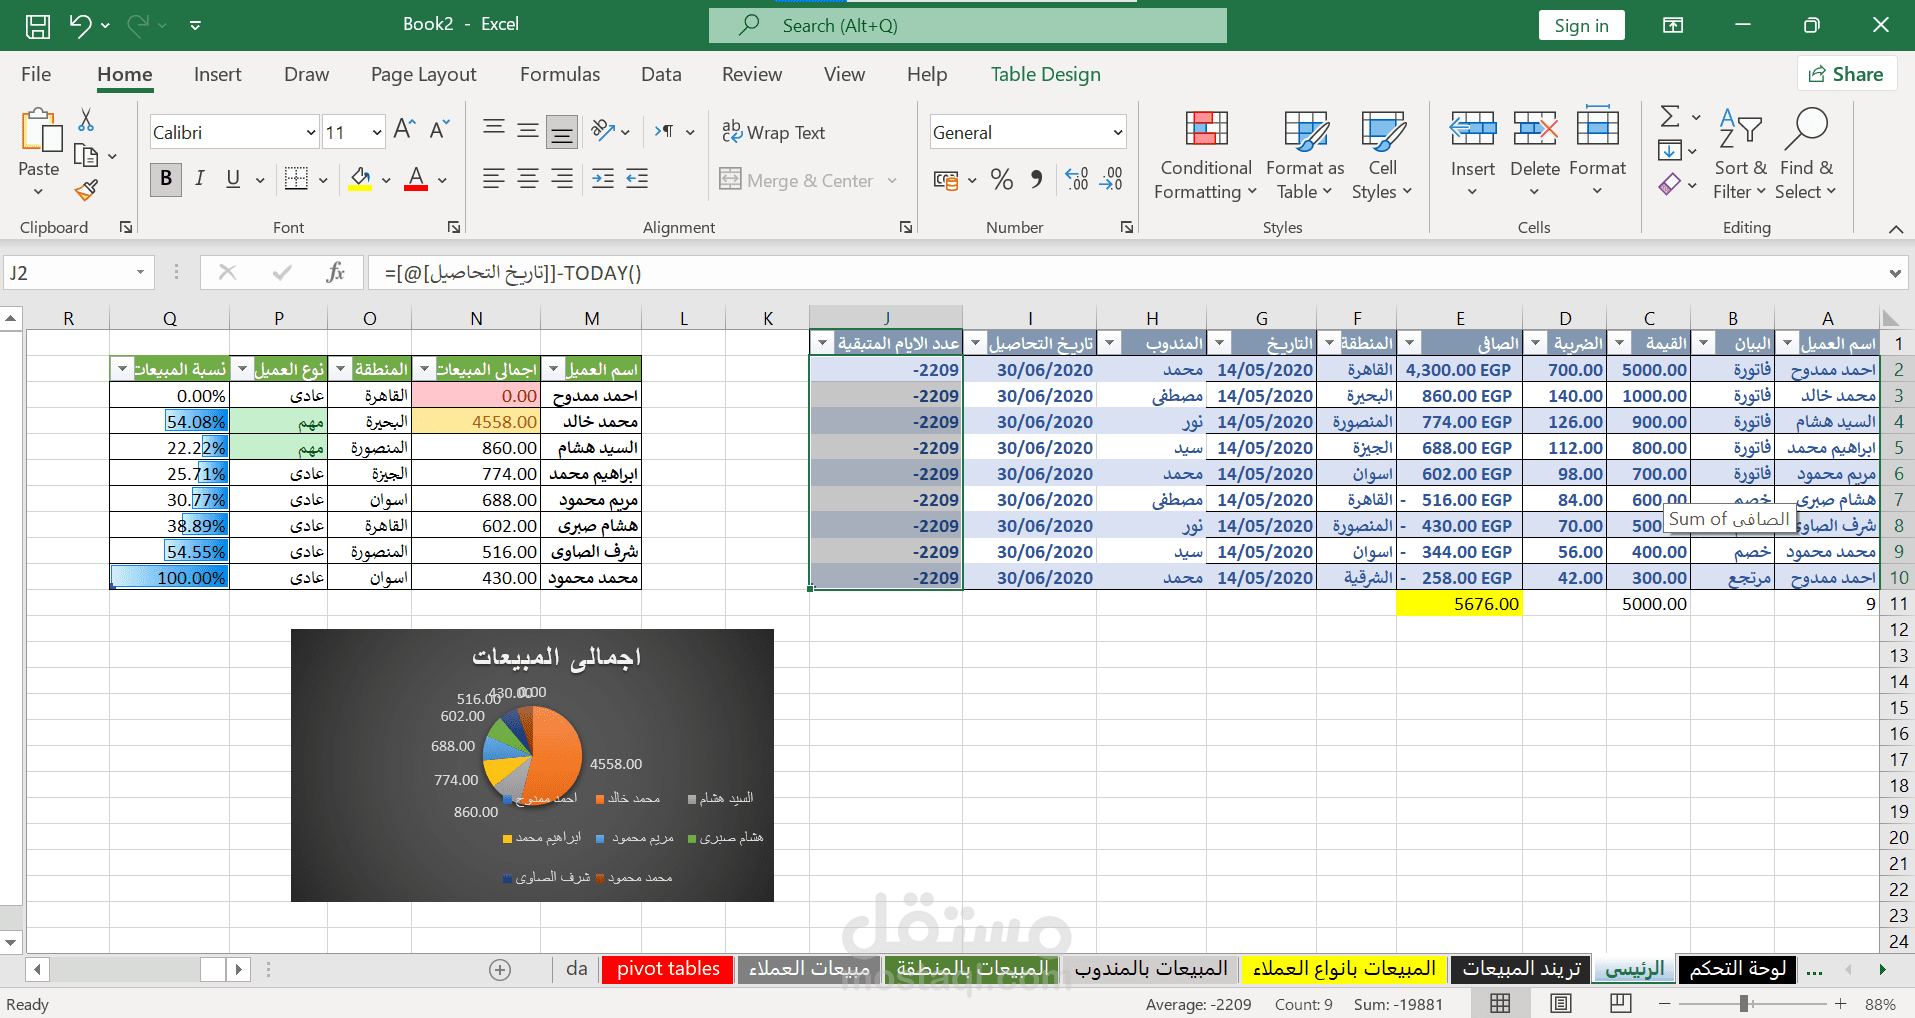The width and height of the screenshot is (1915, 1018).
Task: Toggle Bold formatting
Action: (166, 179)
